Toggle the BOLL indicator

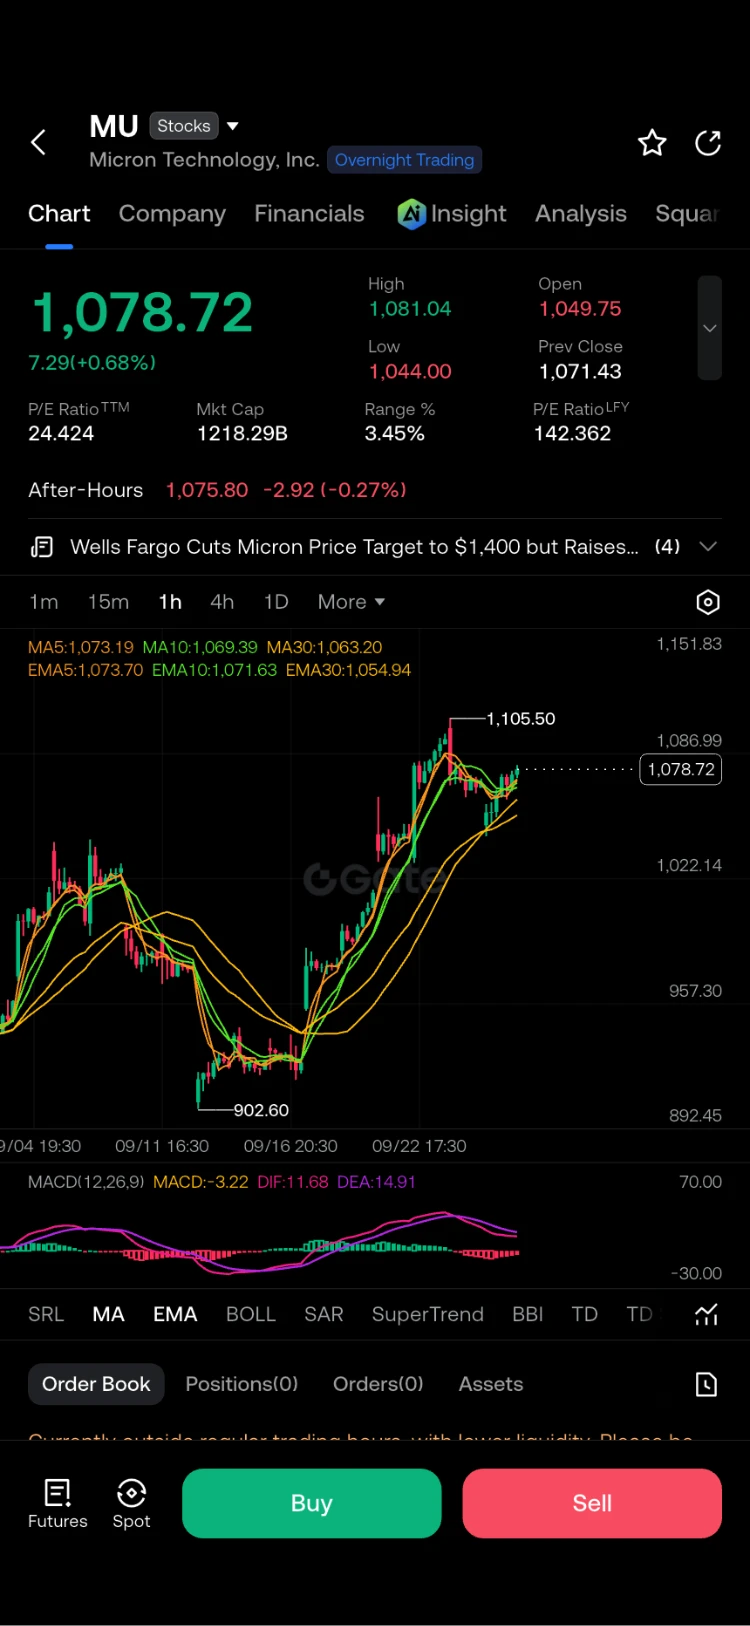(x=250, y=1314)
